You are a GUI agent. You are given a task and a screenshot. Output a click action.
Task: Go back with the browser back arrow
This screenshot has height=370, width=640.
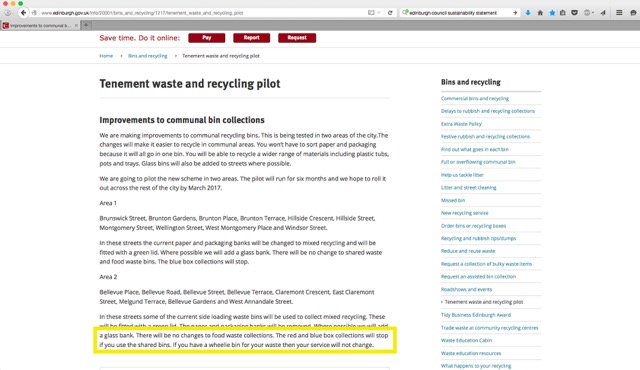(23, 13)
